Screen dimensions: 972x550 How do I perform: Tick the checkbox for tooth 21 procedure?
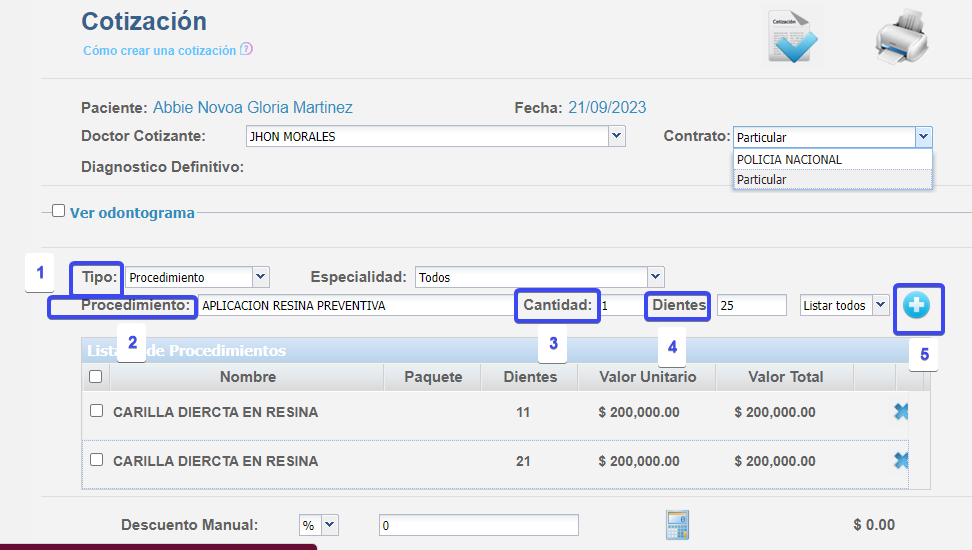[x=96, y=460]
